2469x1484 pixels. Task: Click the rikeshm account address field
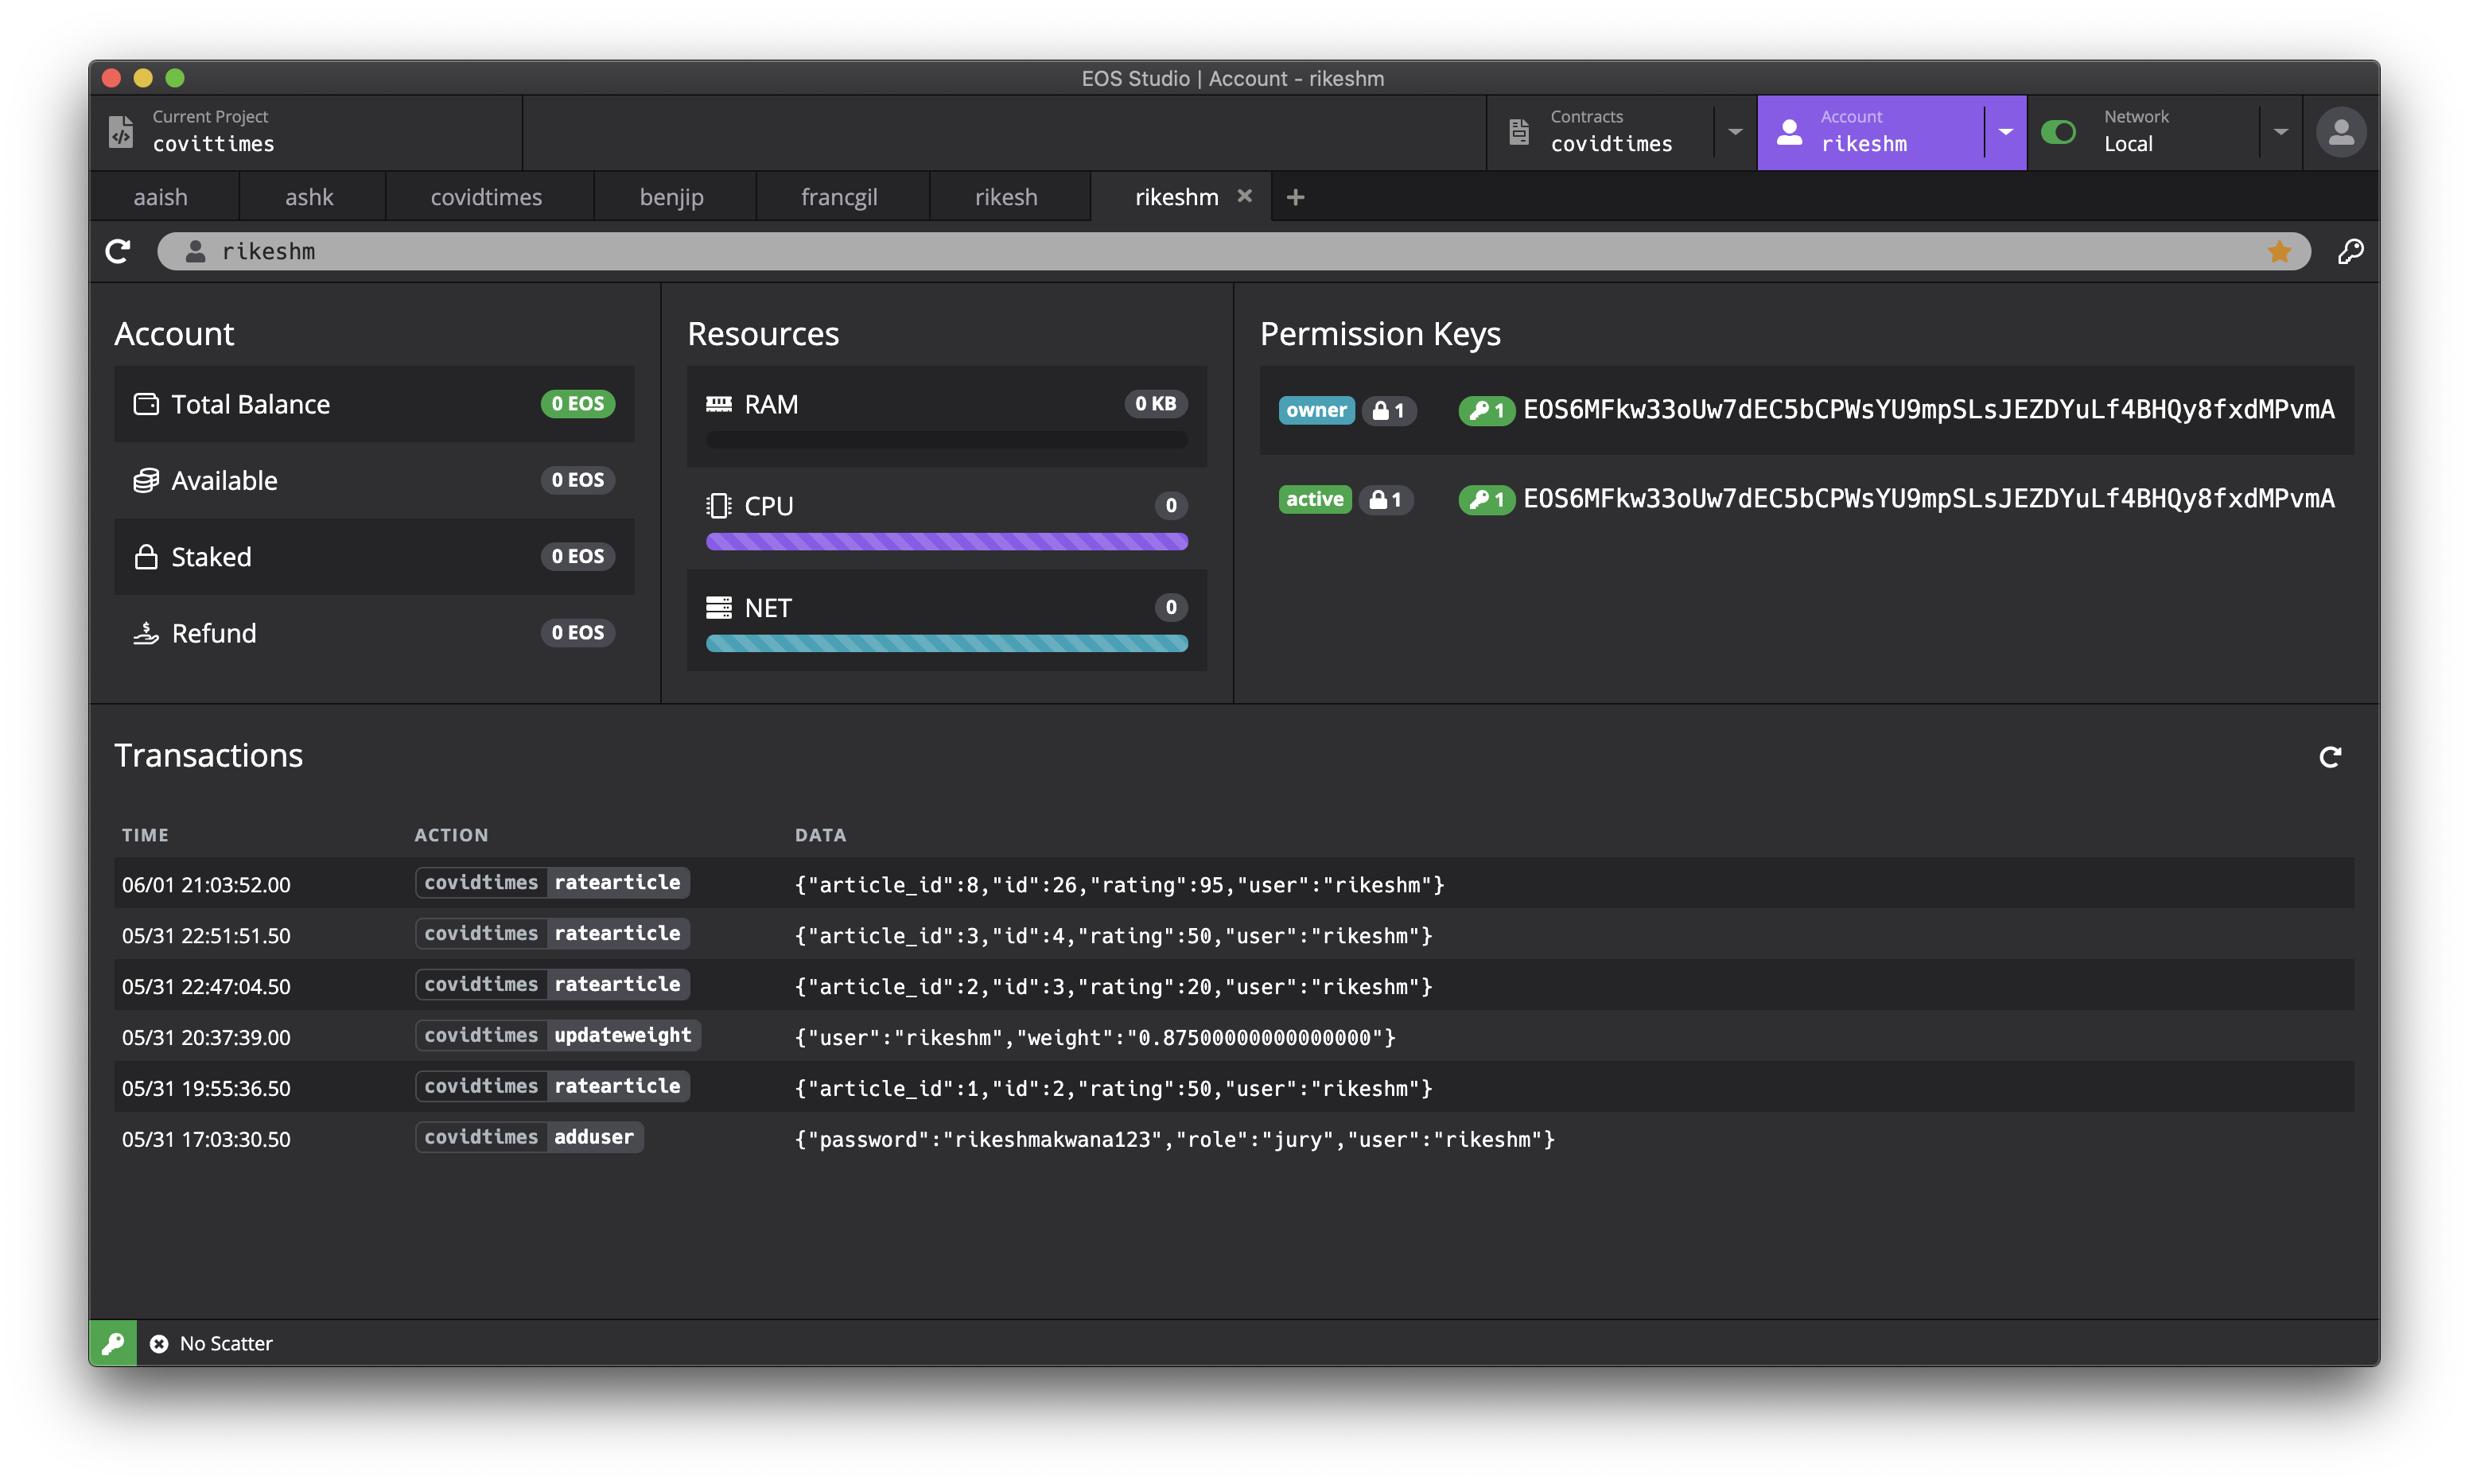(1200, 251)
